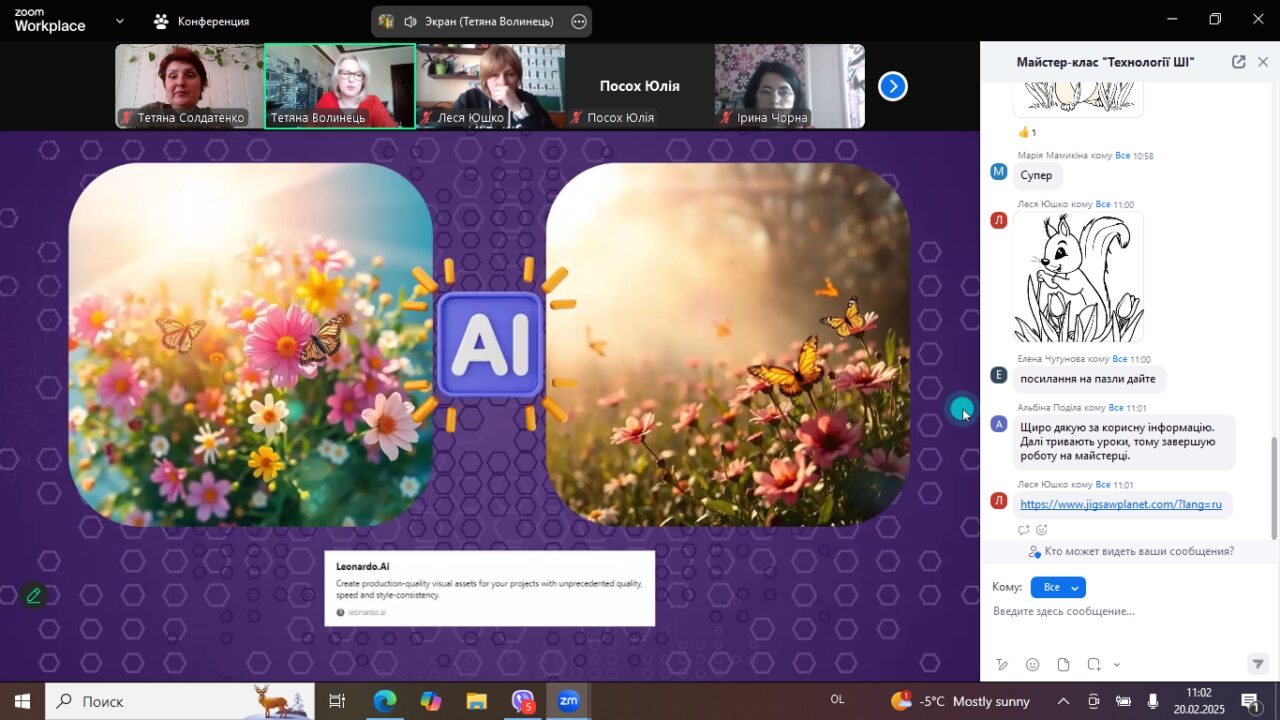Select the 'Супер' message from Марія Мамикіна

click(1036, 175)
